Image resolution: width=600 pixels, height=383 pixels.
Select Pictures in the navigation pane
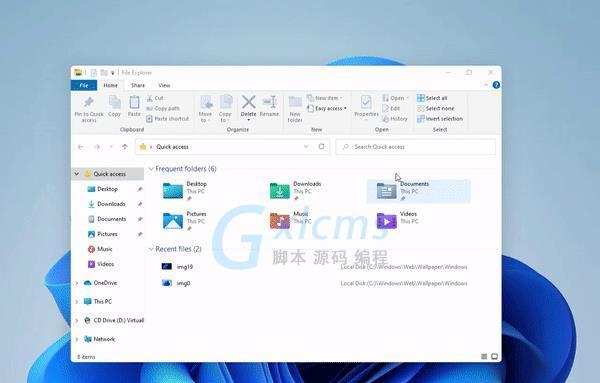108,234
